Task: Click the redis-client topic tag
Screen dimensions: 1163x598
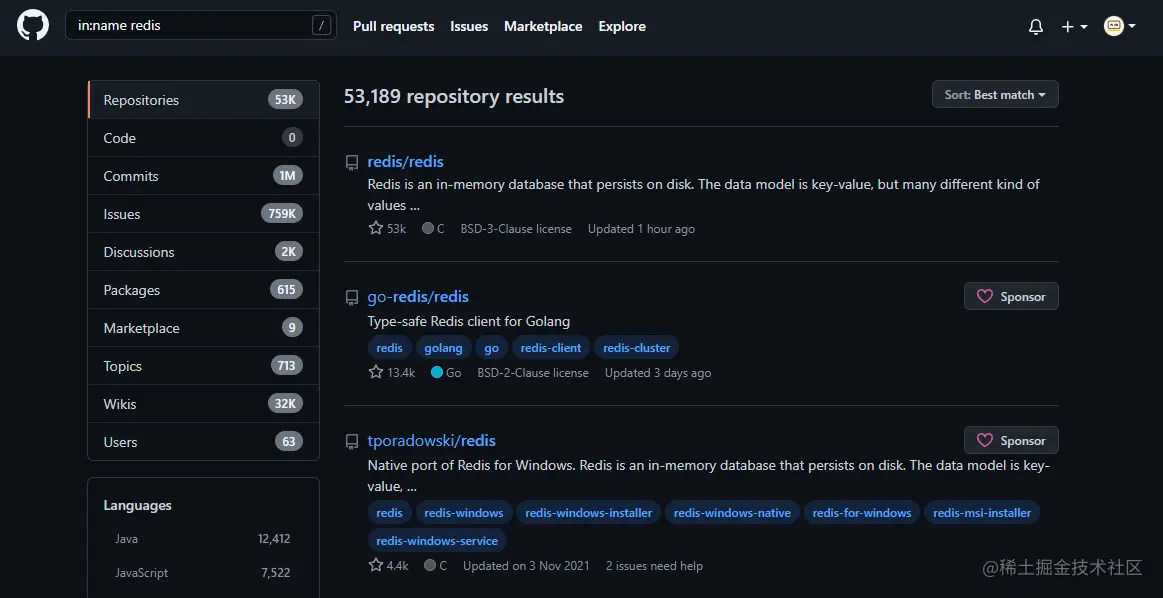Action: point(551,347)
